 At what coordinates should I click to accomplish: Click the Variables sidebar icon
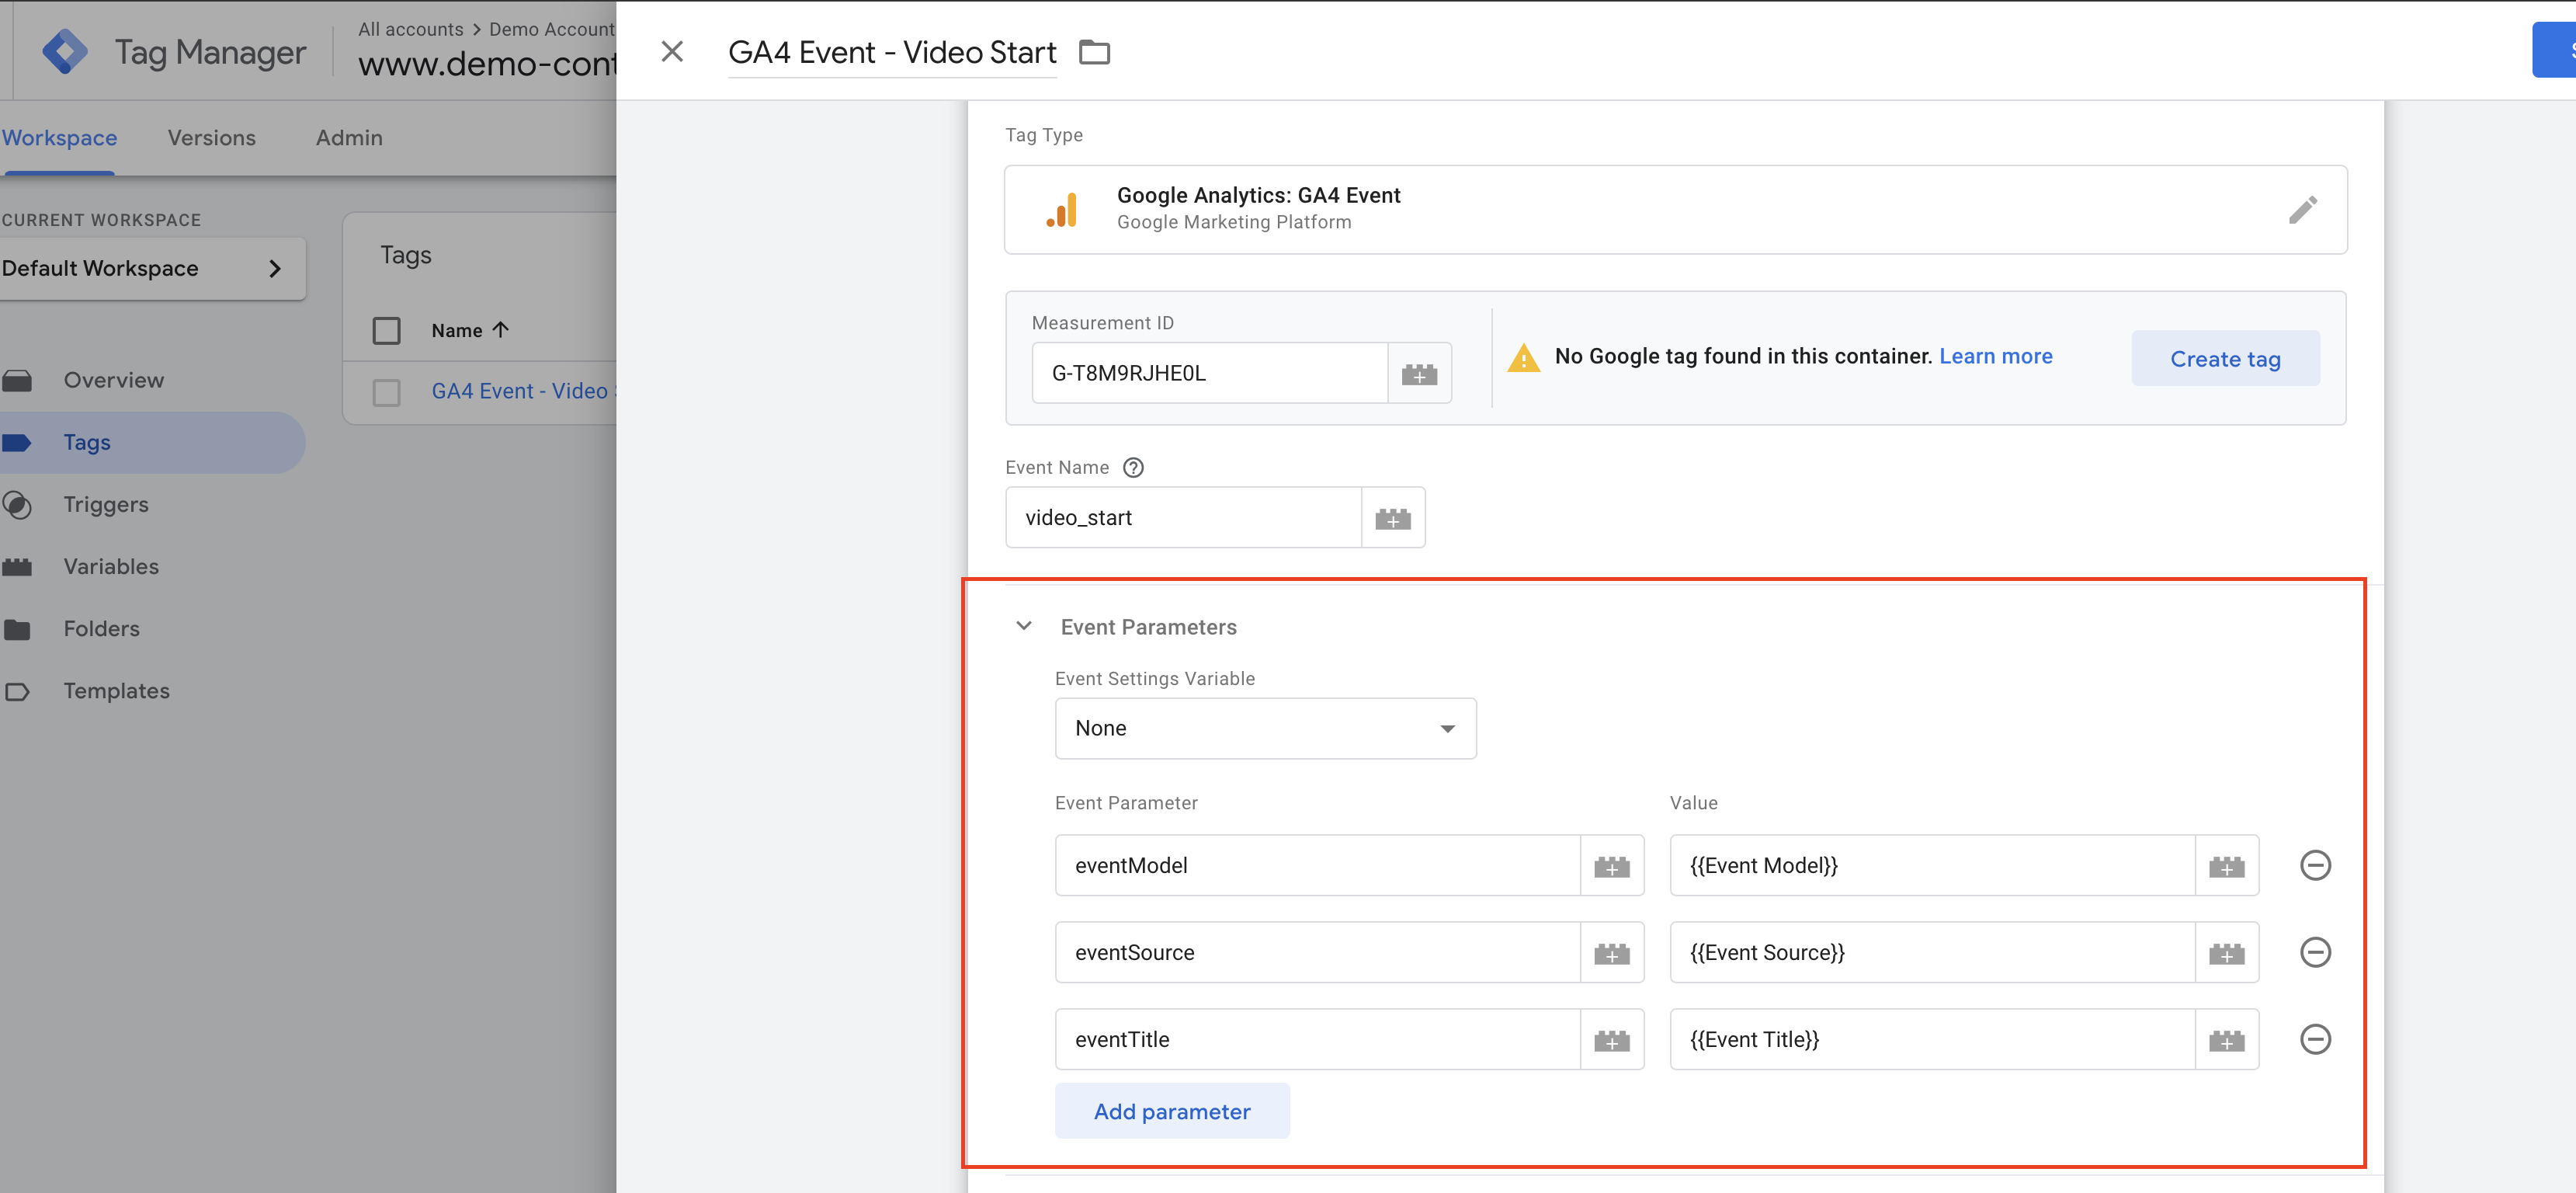click(17, 567)
